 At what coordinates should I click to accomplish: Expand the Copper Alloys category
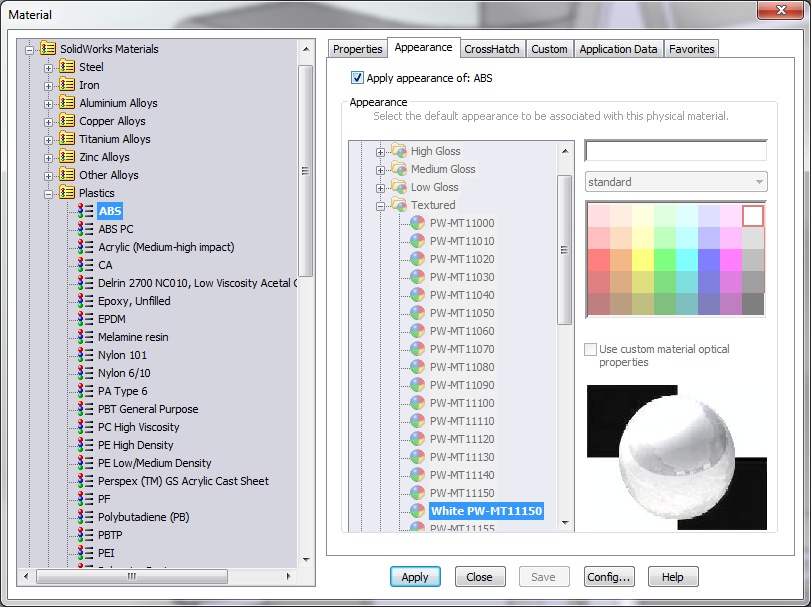pos(48,122)
